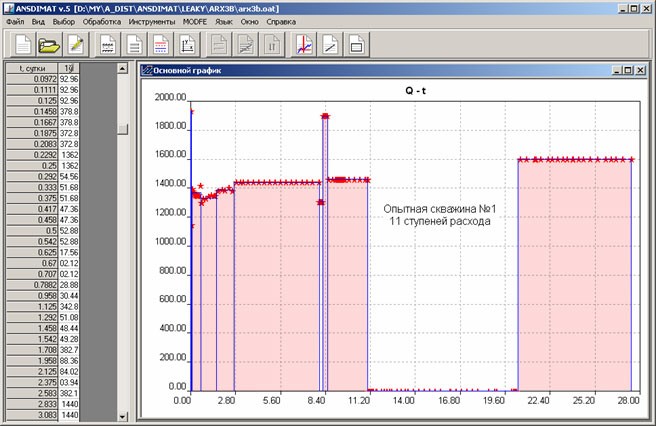Select the time cell 1.125
The image size is (656, 426).
tap(32, 306)
